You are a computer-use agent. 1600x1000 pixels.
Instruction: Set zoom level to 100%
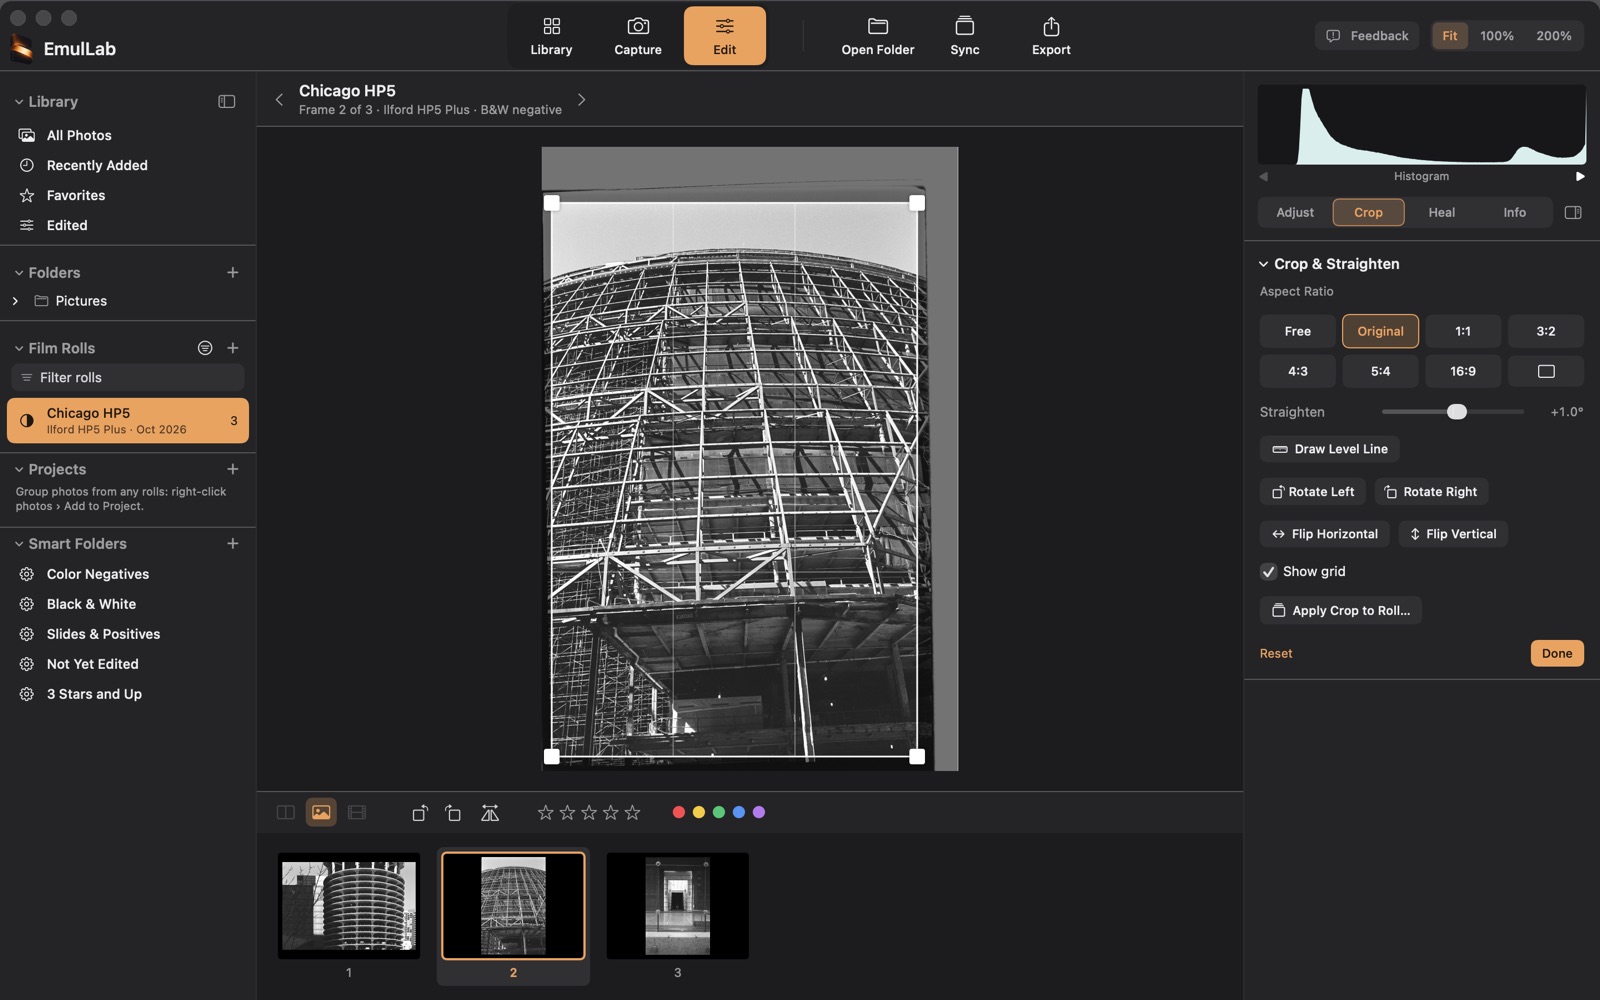click(1497, 36)
